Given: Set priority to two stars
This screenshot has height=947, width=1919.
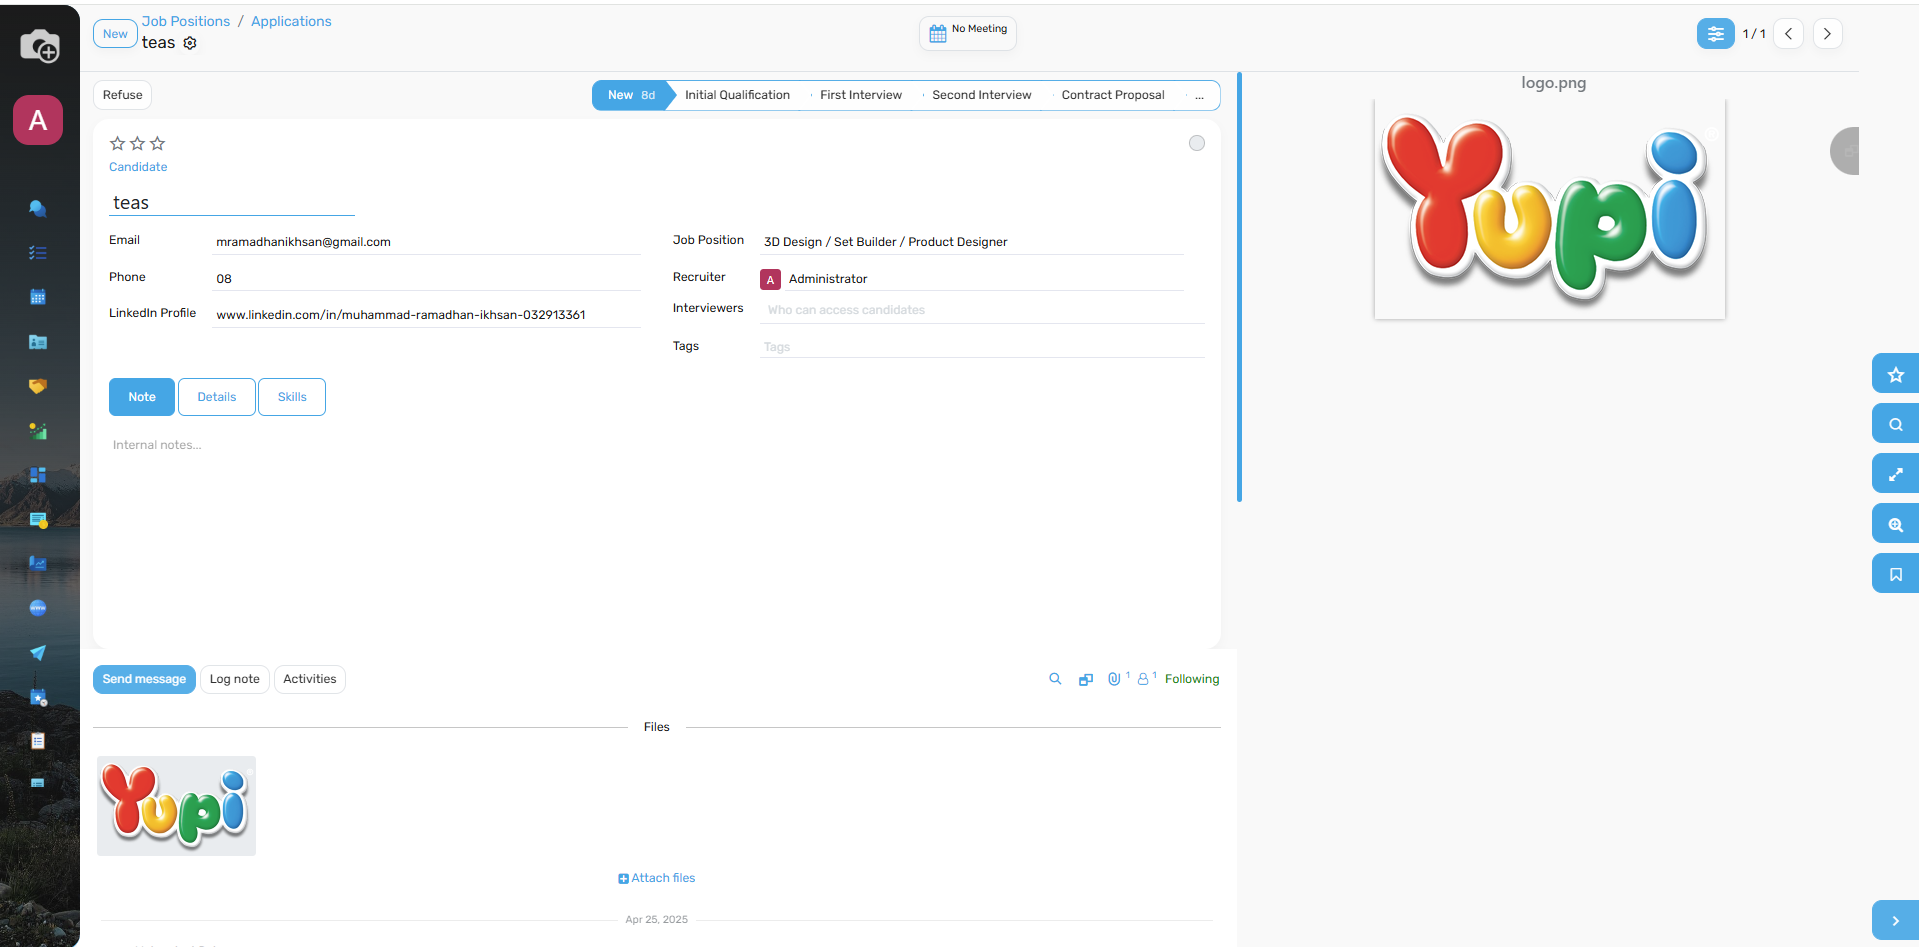Looking at the screenshot, I should click(138, 144).
